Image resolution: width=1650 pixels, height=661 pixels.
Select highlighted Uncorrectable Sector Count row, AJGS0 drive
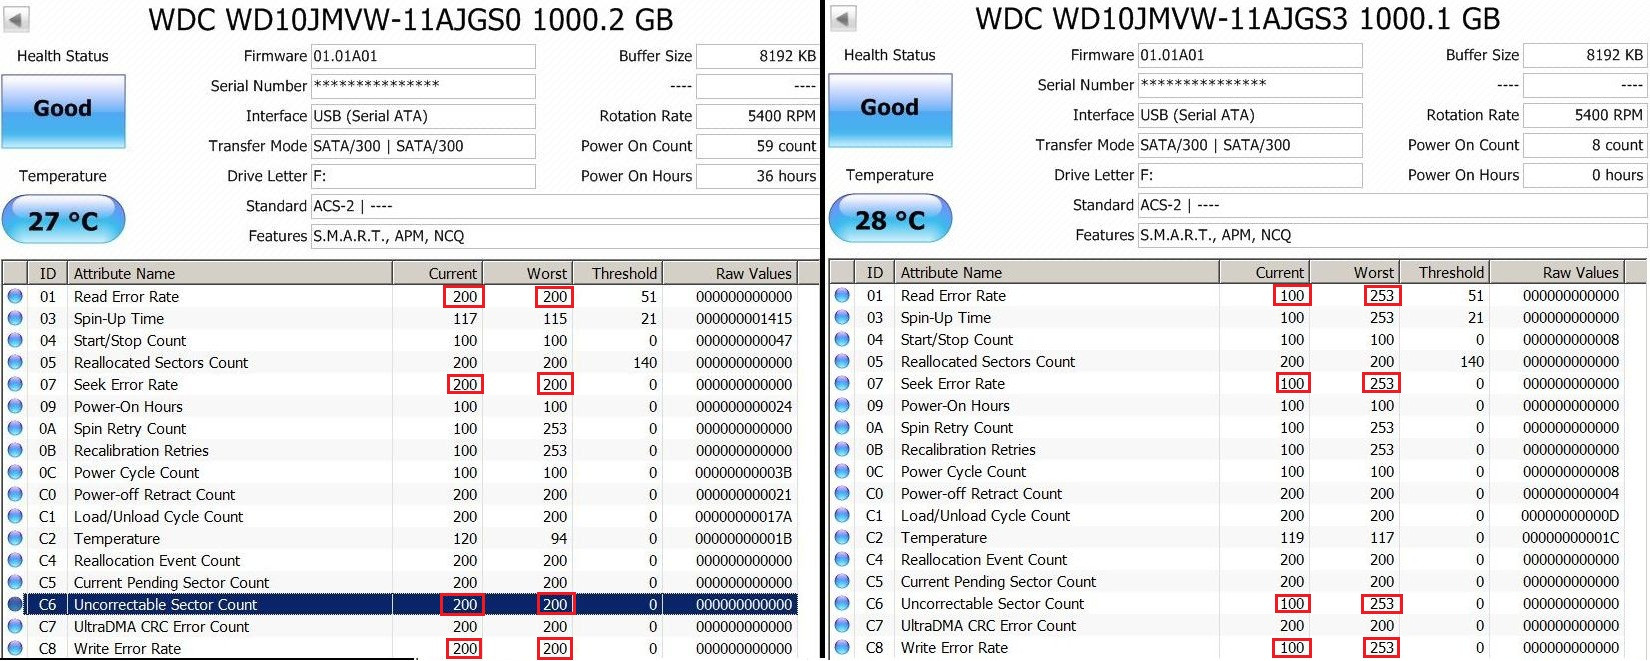[400, 604]
